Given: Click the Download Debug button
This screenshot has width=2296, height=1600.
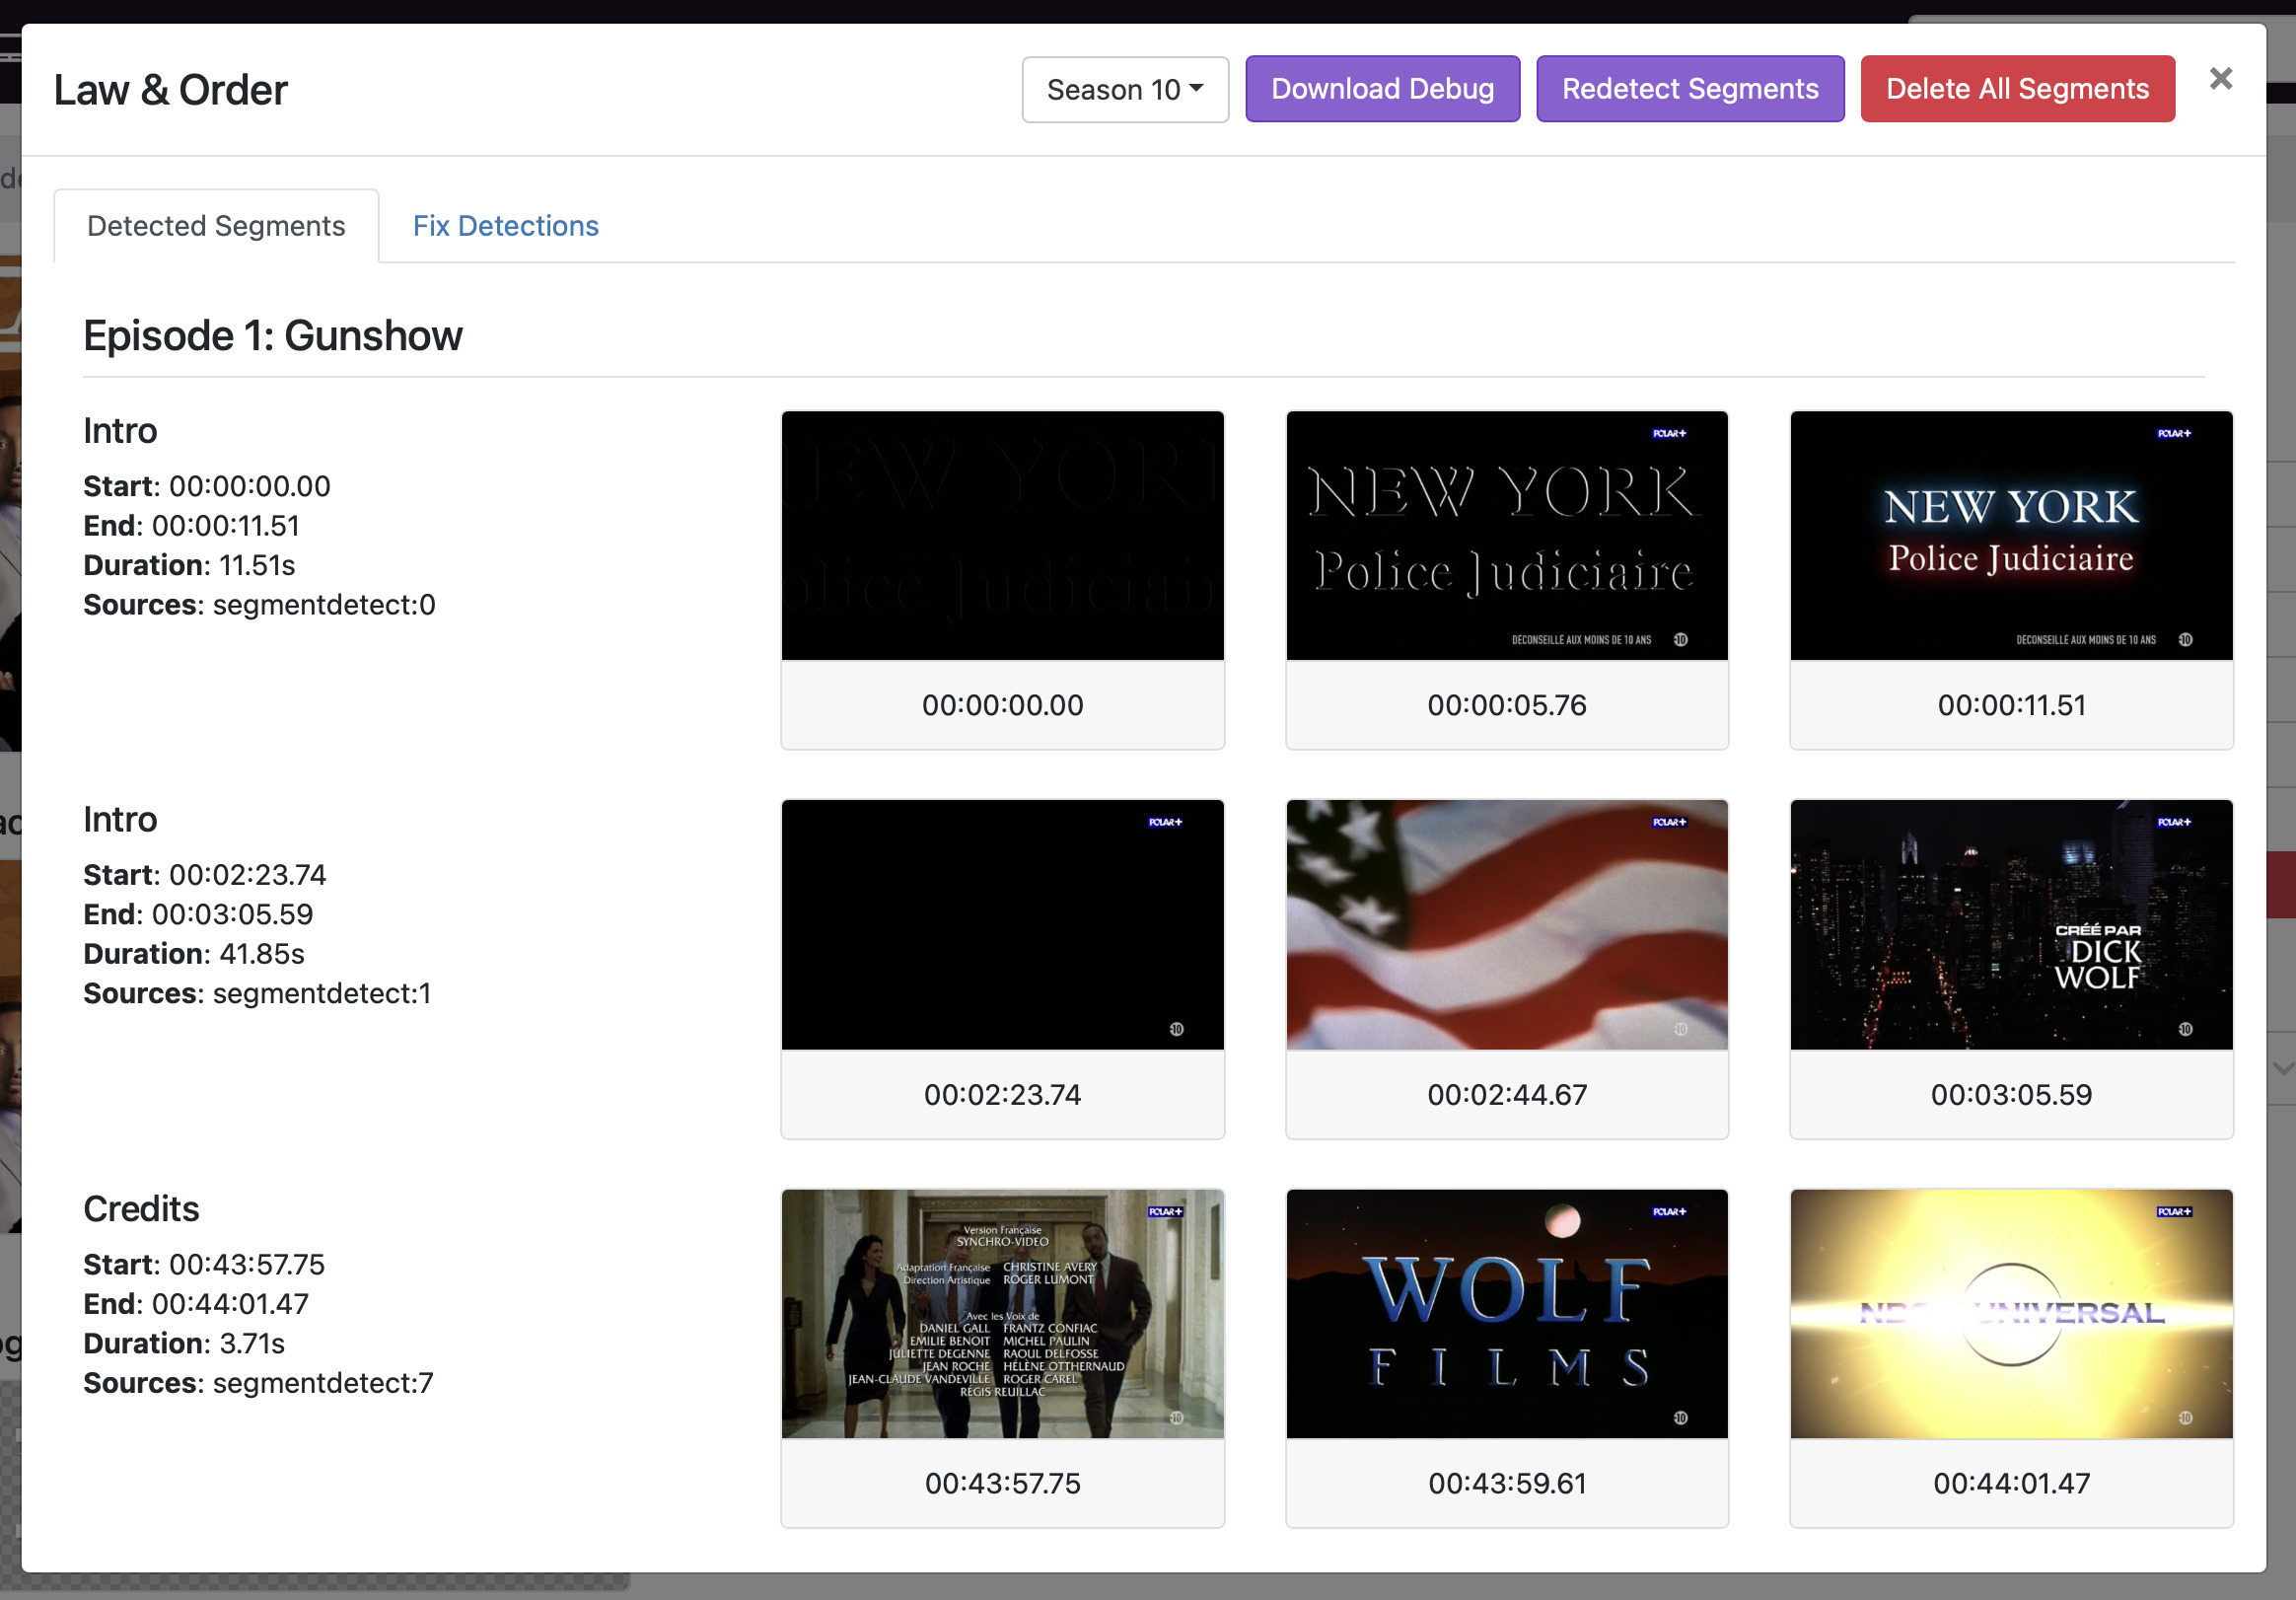Looking at the screenshot, I should coord(1382,88).
